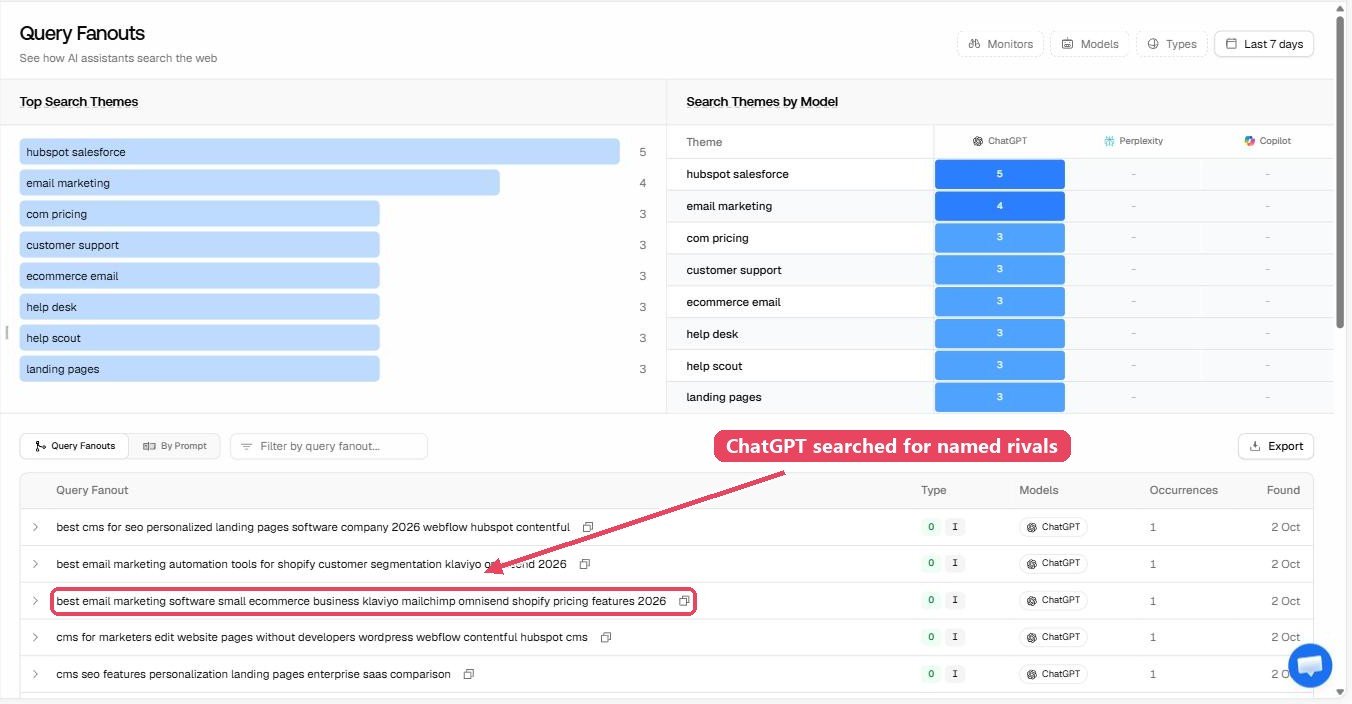
Task: Sort by the Occurrences column header
Action: click(x=1184, y=490)
